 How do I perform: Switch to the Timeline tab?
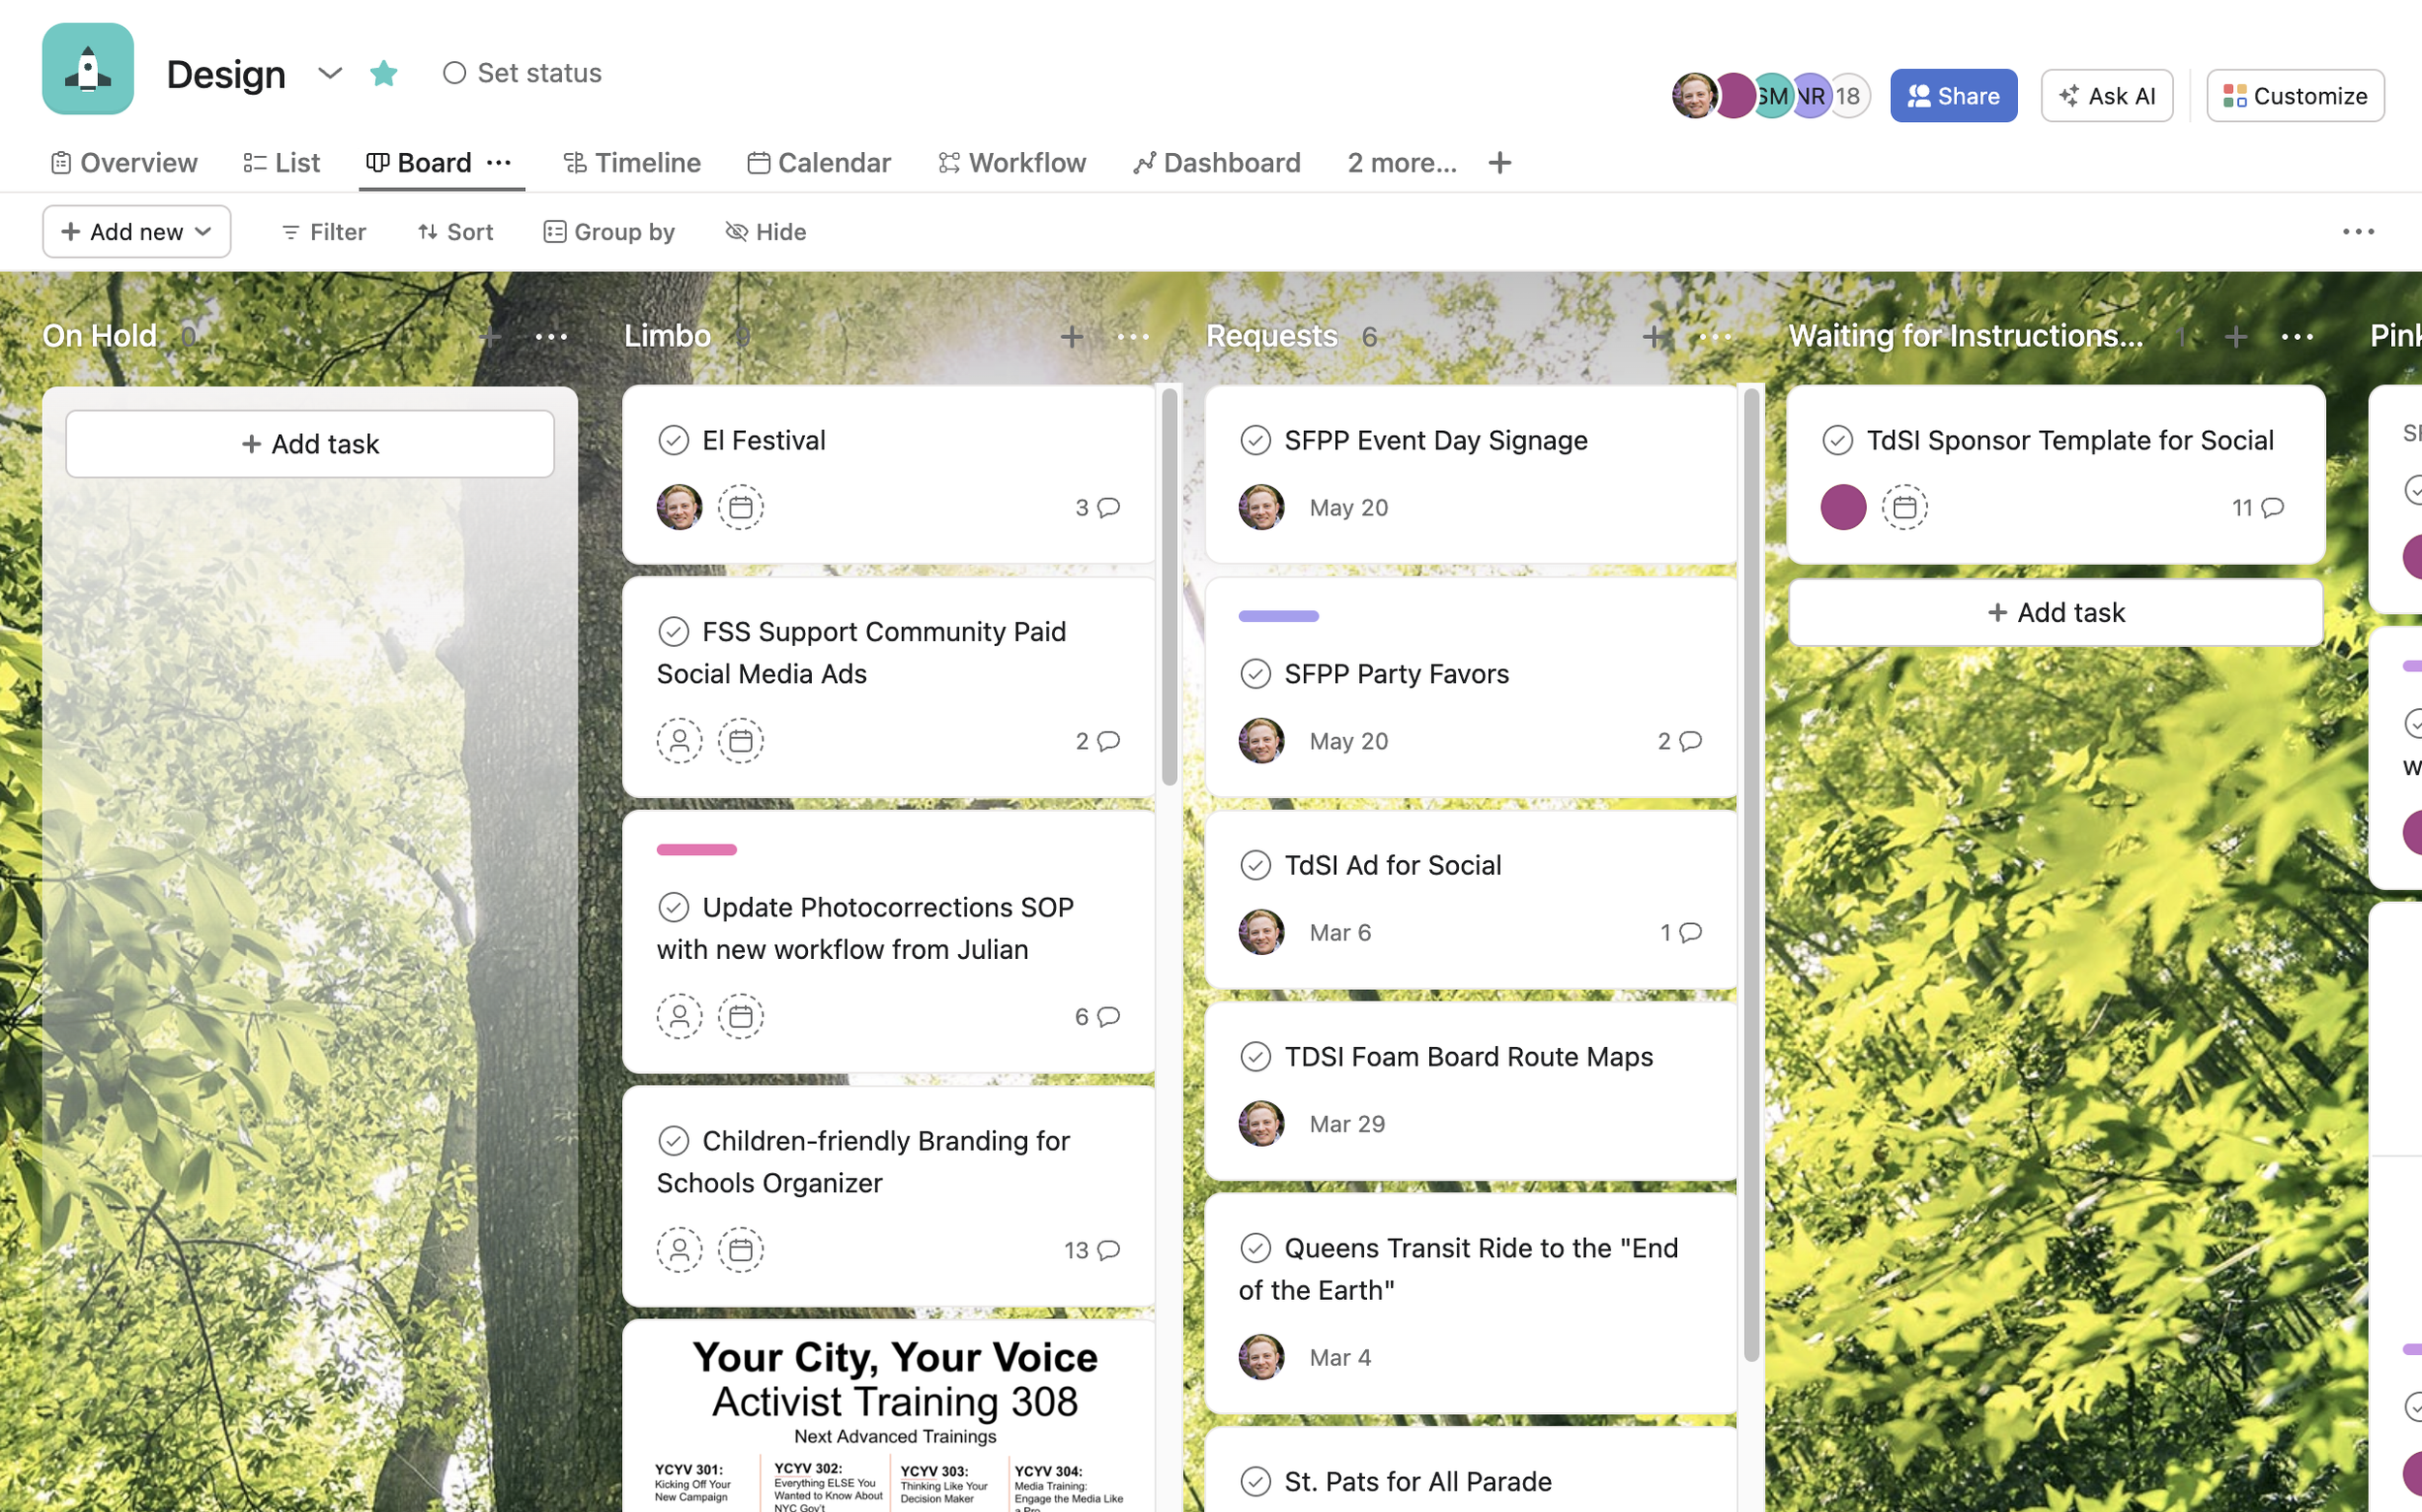point(632,163)
